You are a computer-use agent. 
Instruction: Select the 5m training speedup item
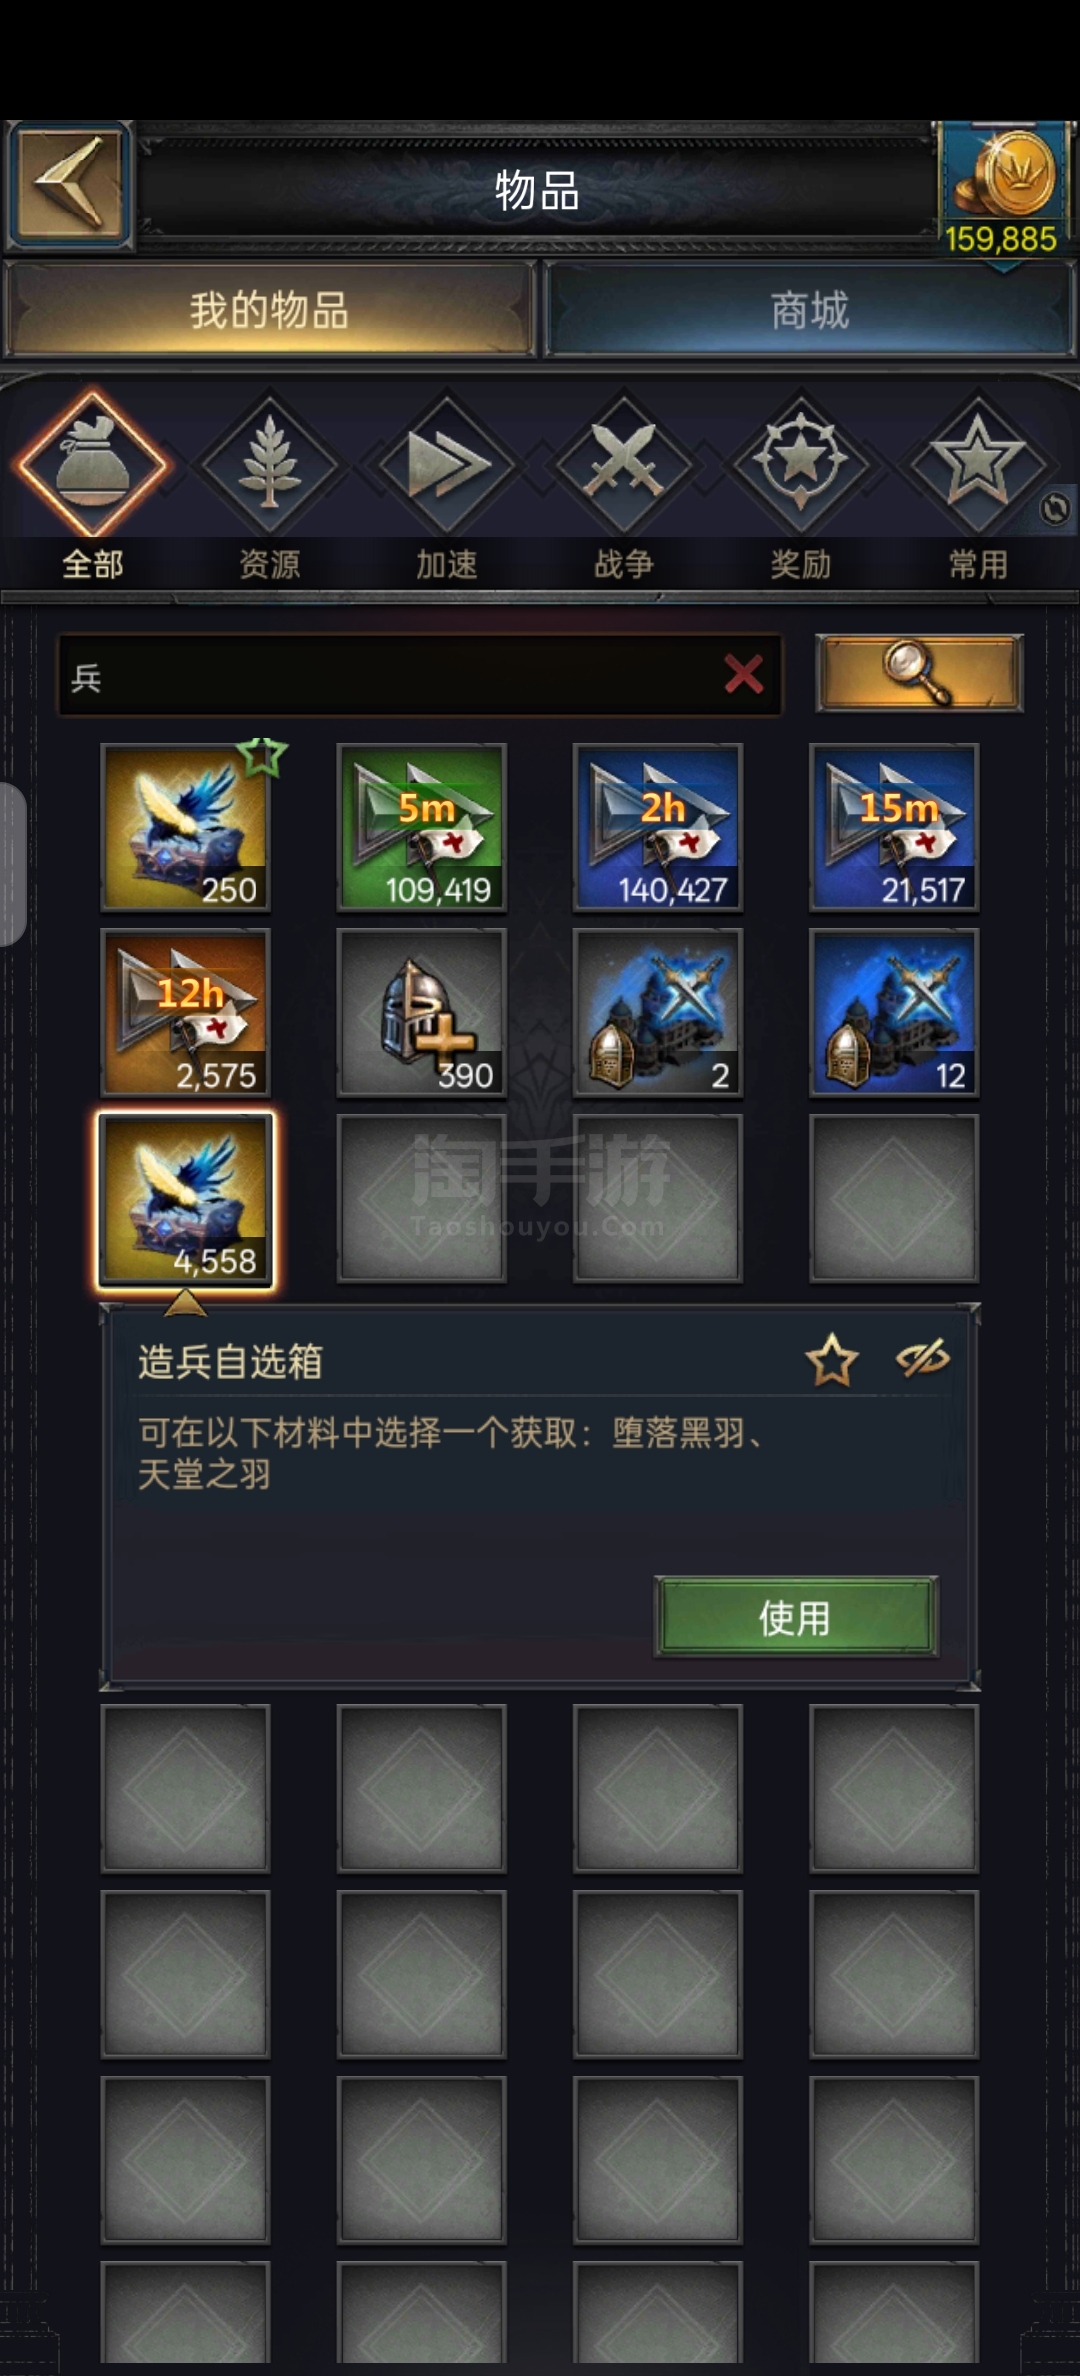click(x=421, y=827)
